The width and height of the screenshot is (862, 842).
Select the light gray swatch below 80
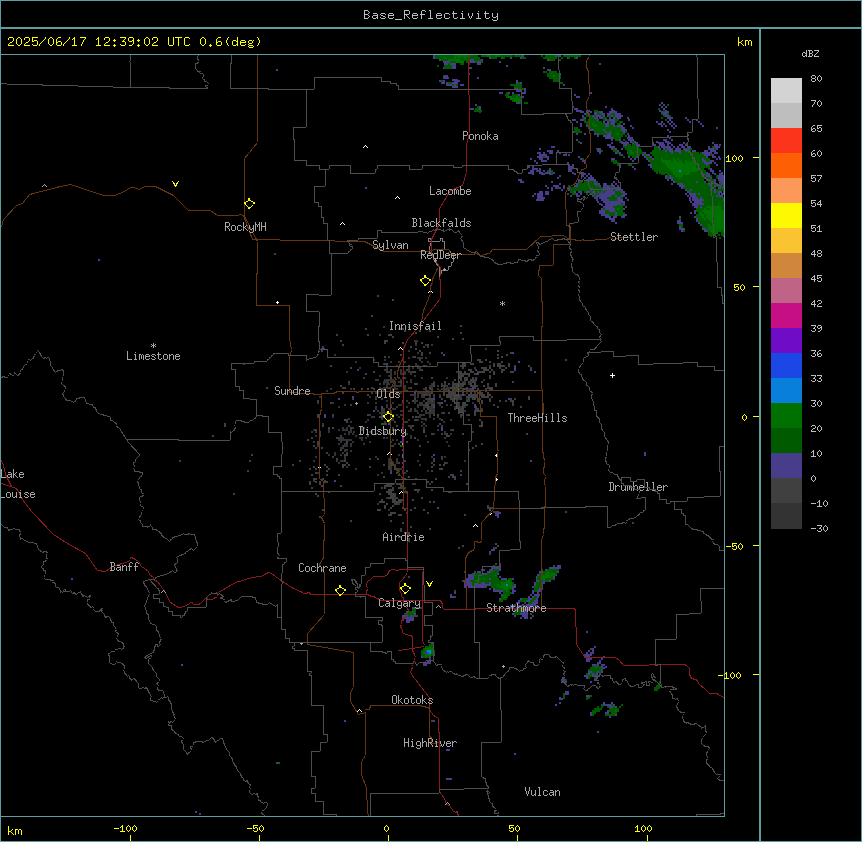(x=786, y=91)
